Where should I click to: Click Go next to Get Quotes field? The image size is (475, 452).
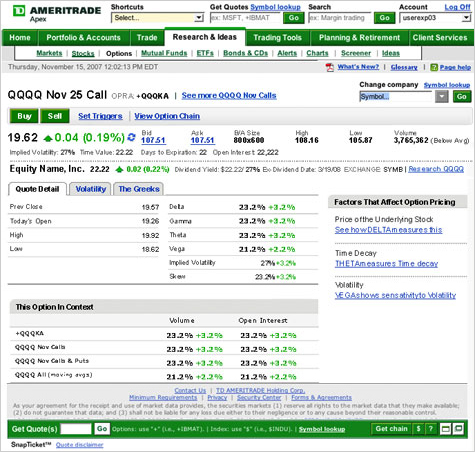pos(294,18)
